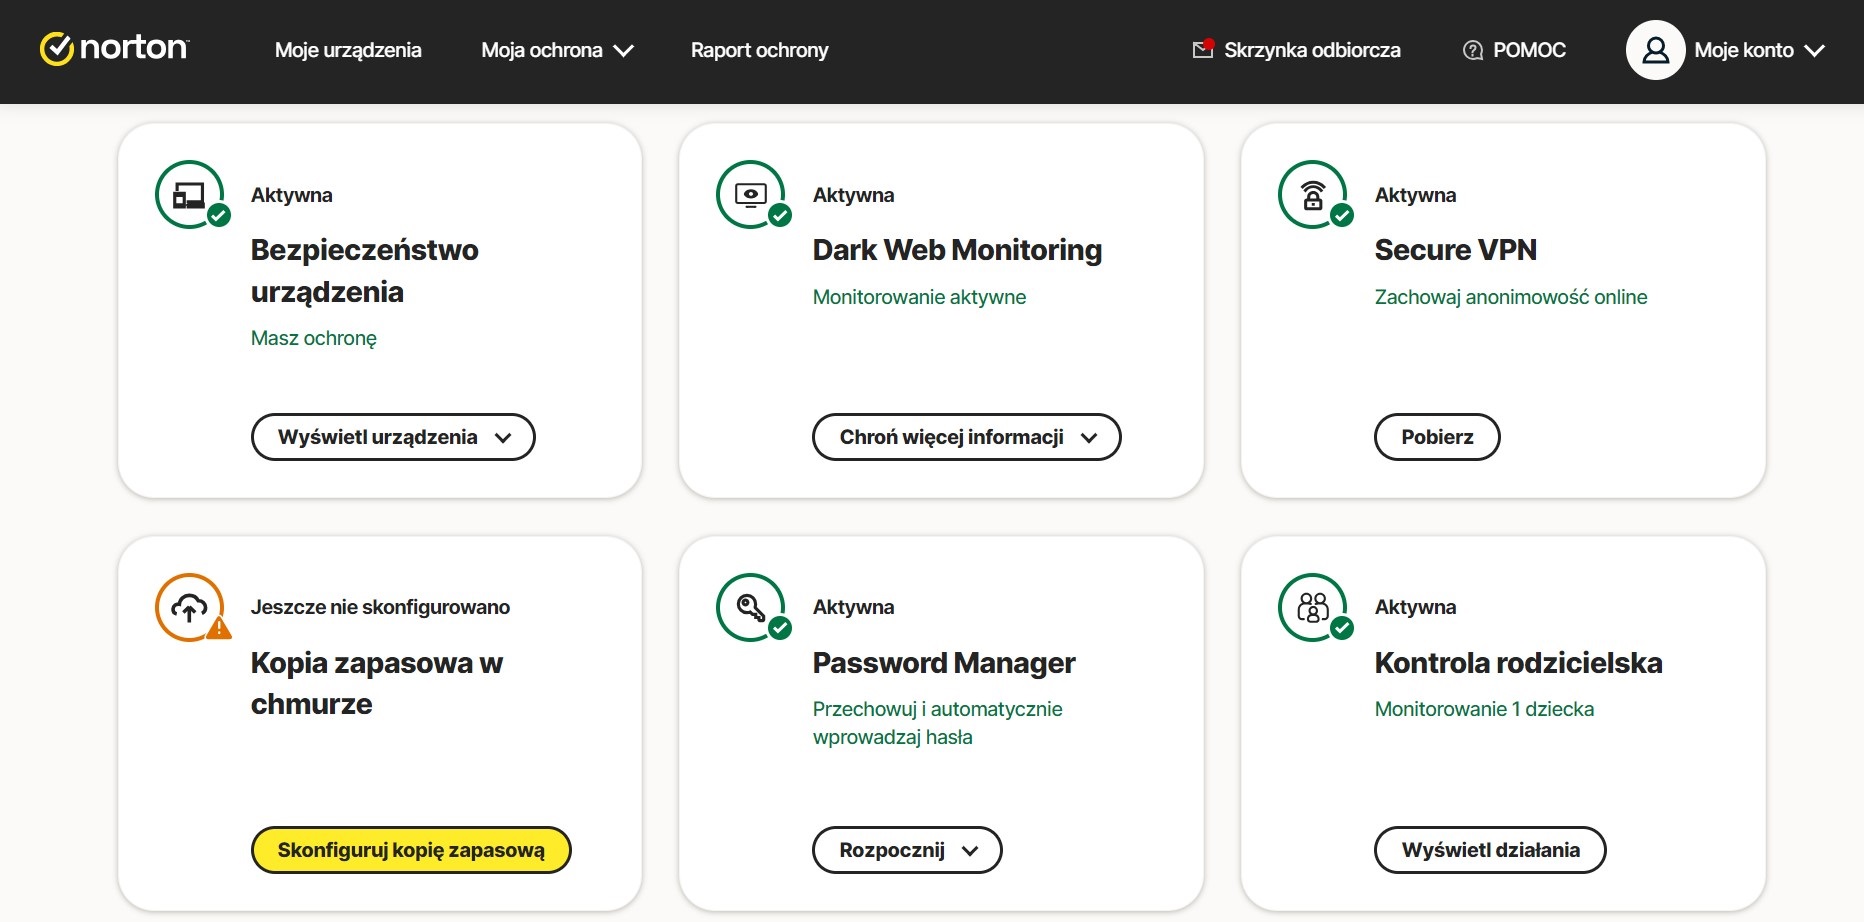
Task: Click the cloud backup upload icon
Action: pos(190,607)
